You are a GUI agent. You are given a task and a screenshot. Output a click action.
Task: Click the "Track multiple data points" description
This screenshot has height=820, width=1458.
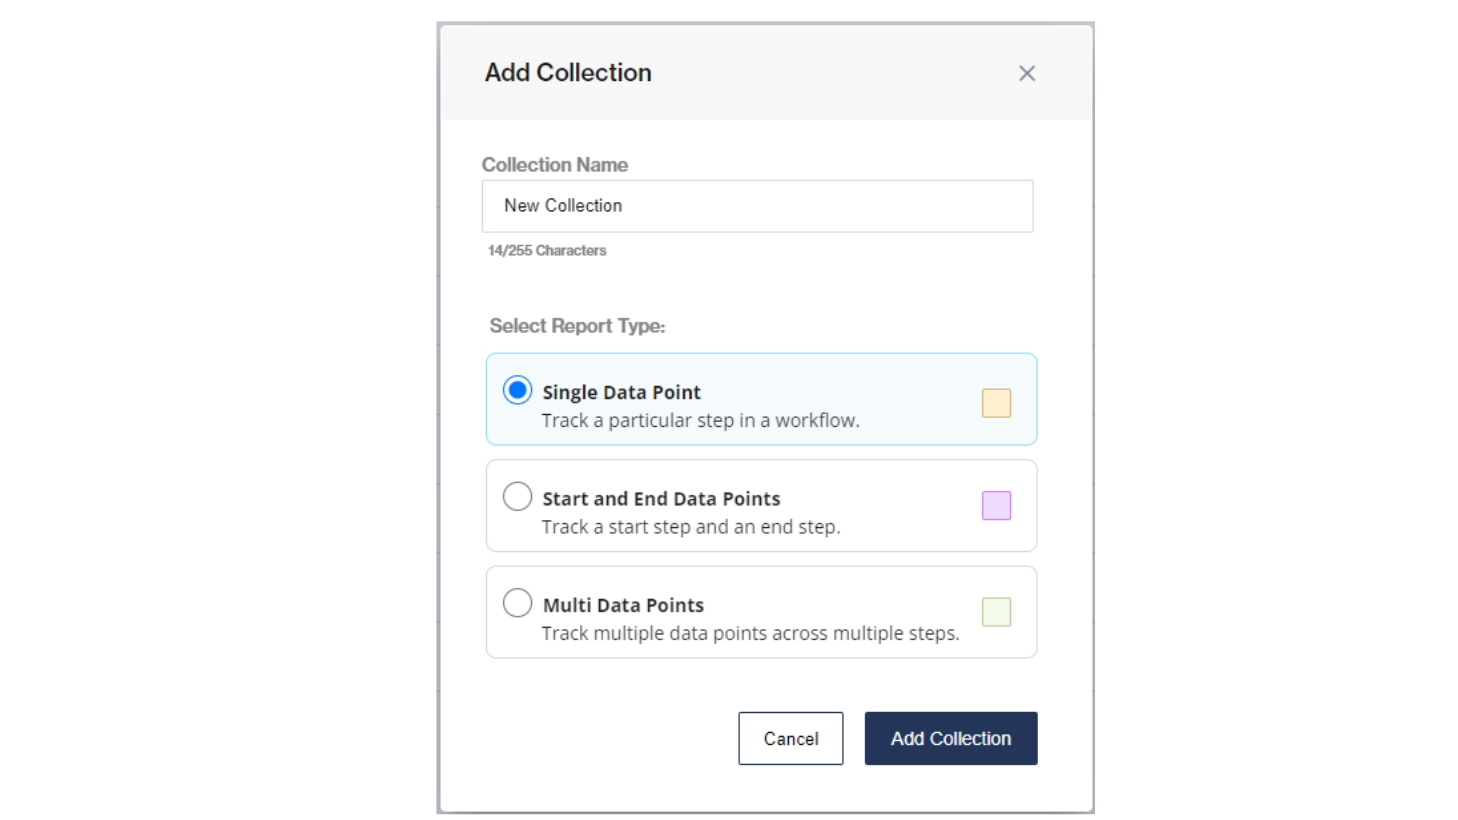(x=750, y=634)
